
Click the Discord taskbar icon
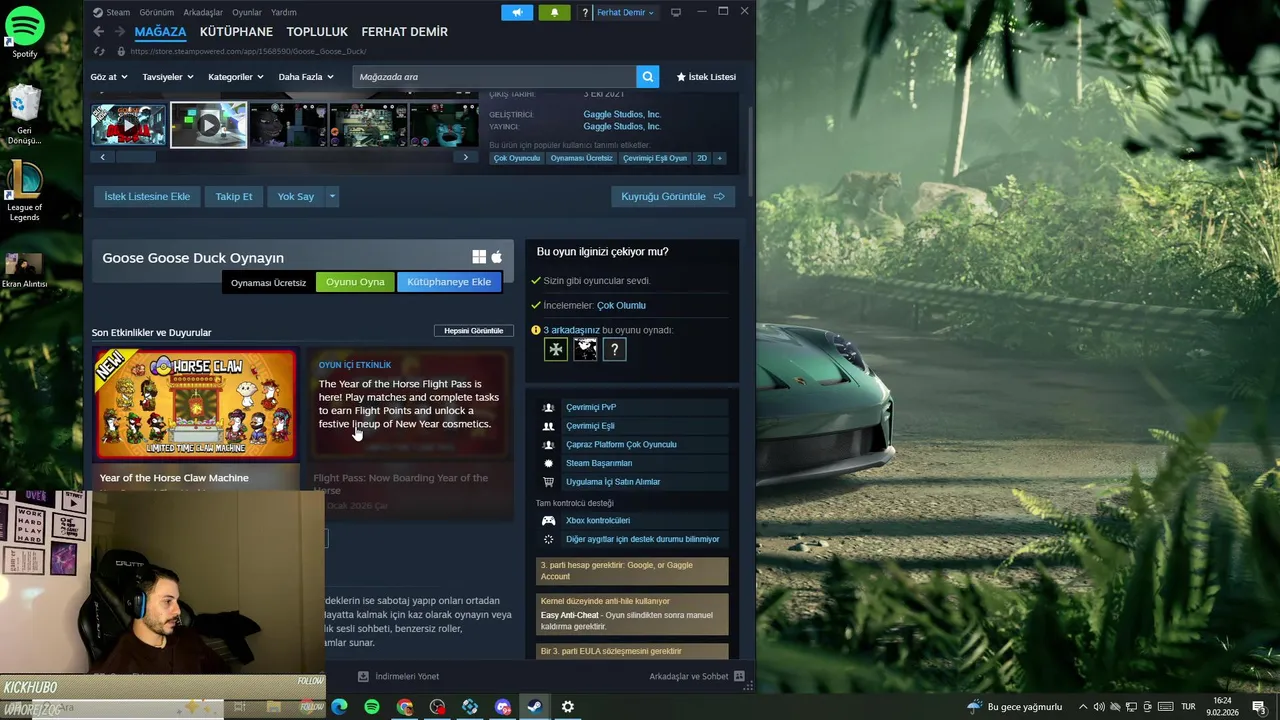click(503, 707)
